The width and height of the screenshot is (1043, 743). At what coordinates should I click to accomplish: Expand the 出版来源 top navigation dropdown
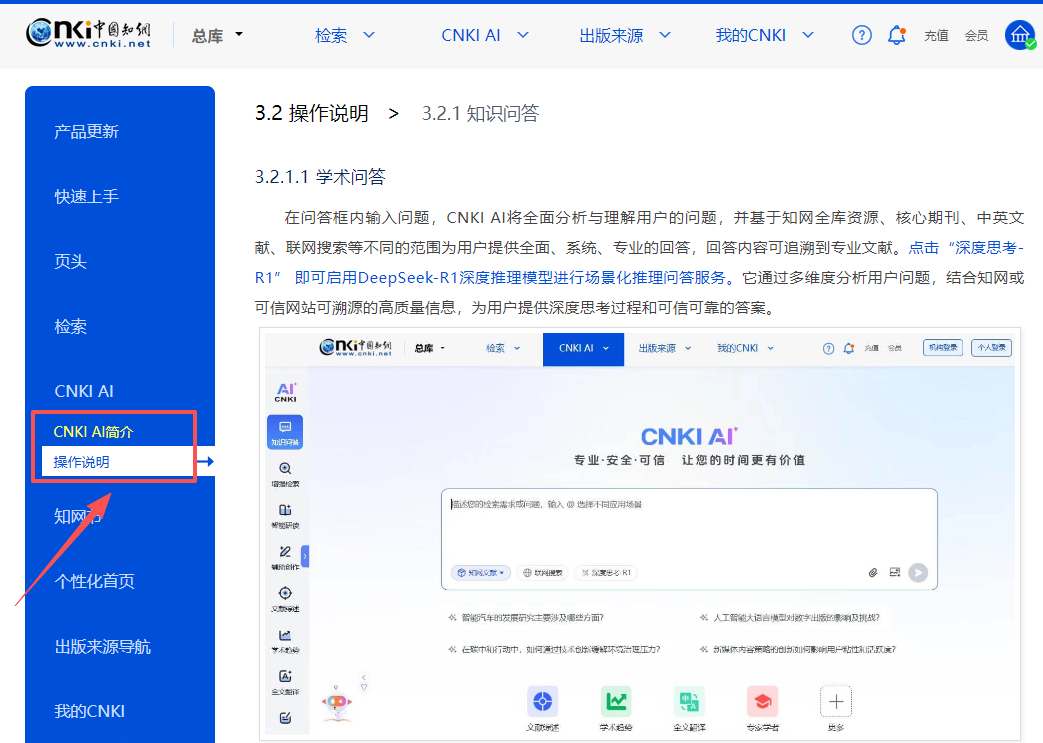625,35
